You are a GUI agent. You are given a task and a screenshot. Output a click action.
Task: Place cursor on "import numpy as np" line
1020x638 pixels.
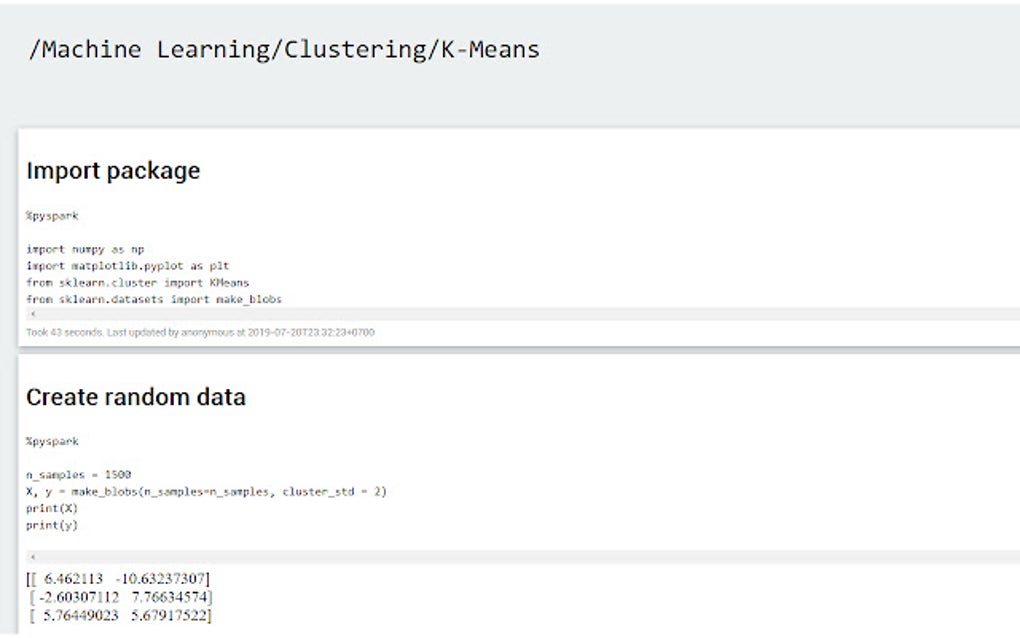click(85, 249)
